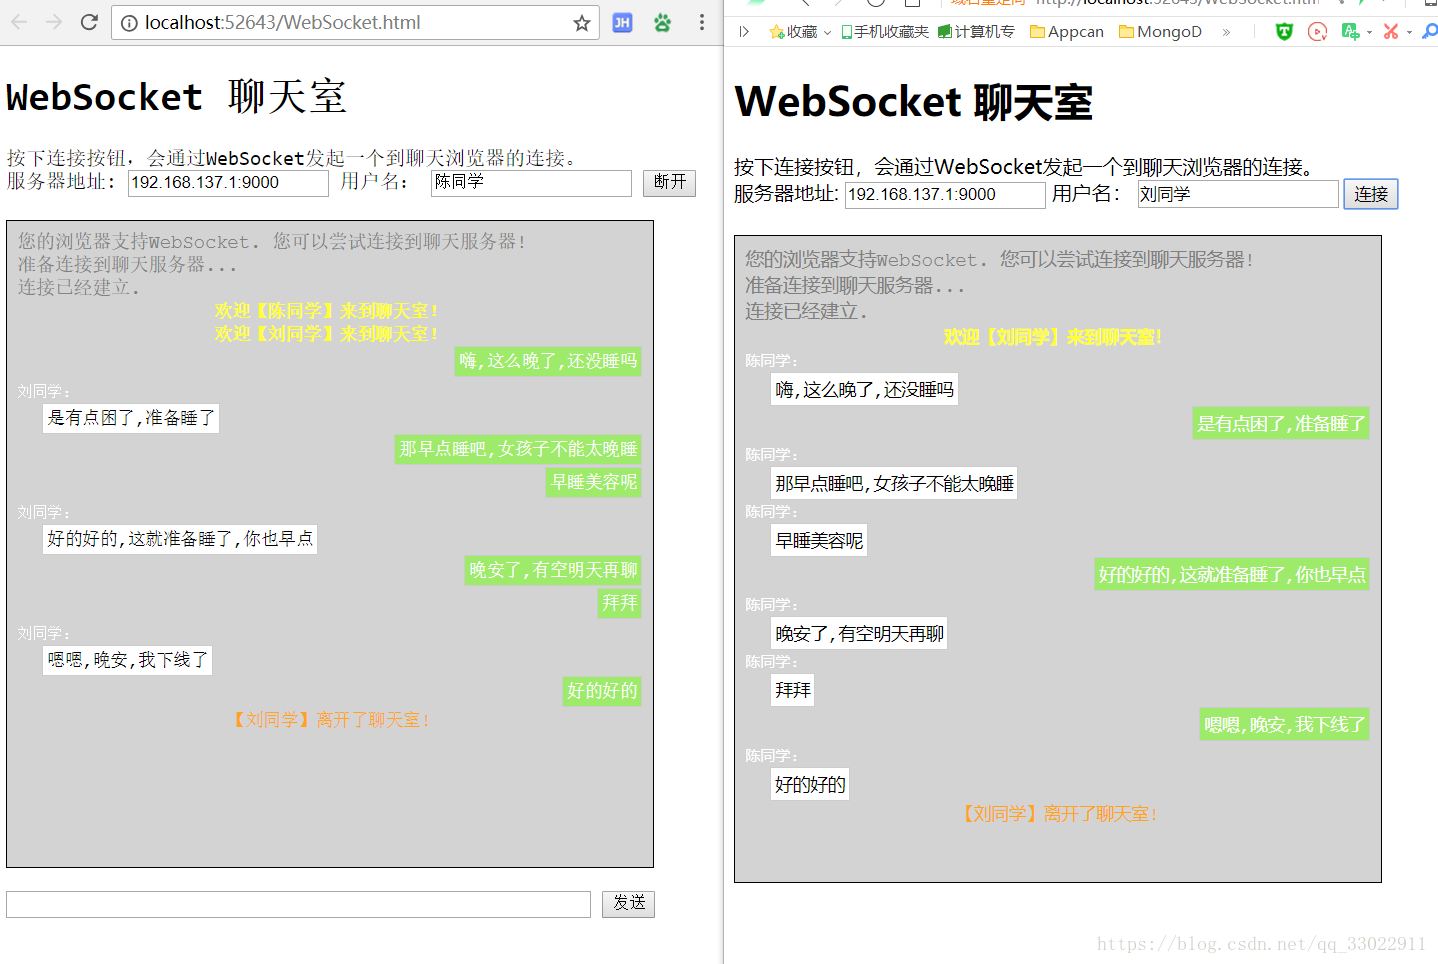This screenshot has height=964, width=1438.
Task: Expand the 收藏 favorites dropdown arrow
Action: (x=828, y=33)
